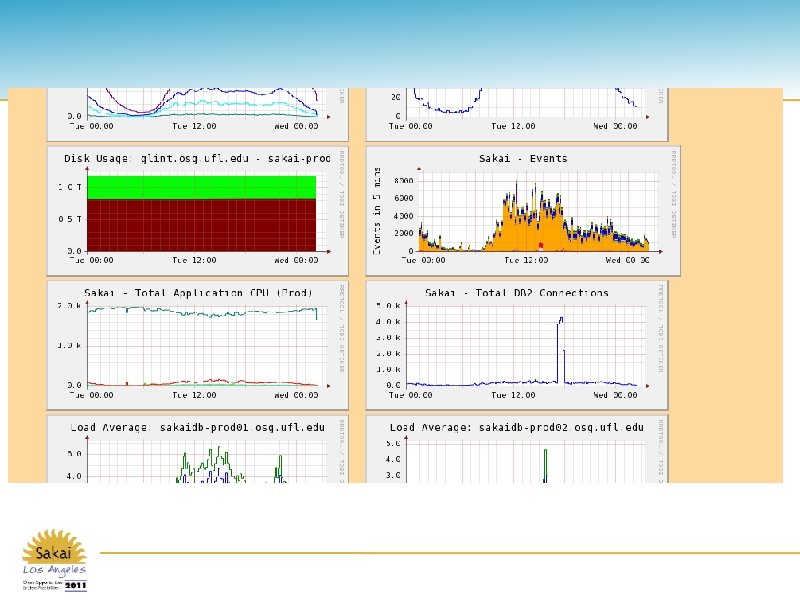This screenshot has height=600, width=800.
Task: Open the Sakai Total Application CPU graph
Action: pos(197,345)
